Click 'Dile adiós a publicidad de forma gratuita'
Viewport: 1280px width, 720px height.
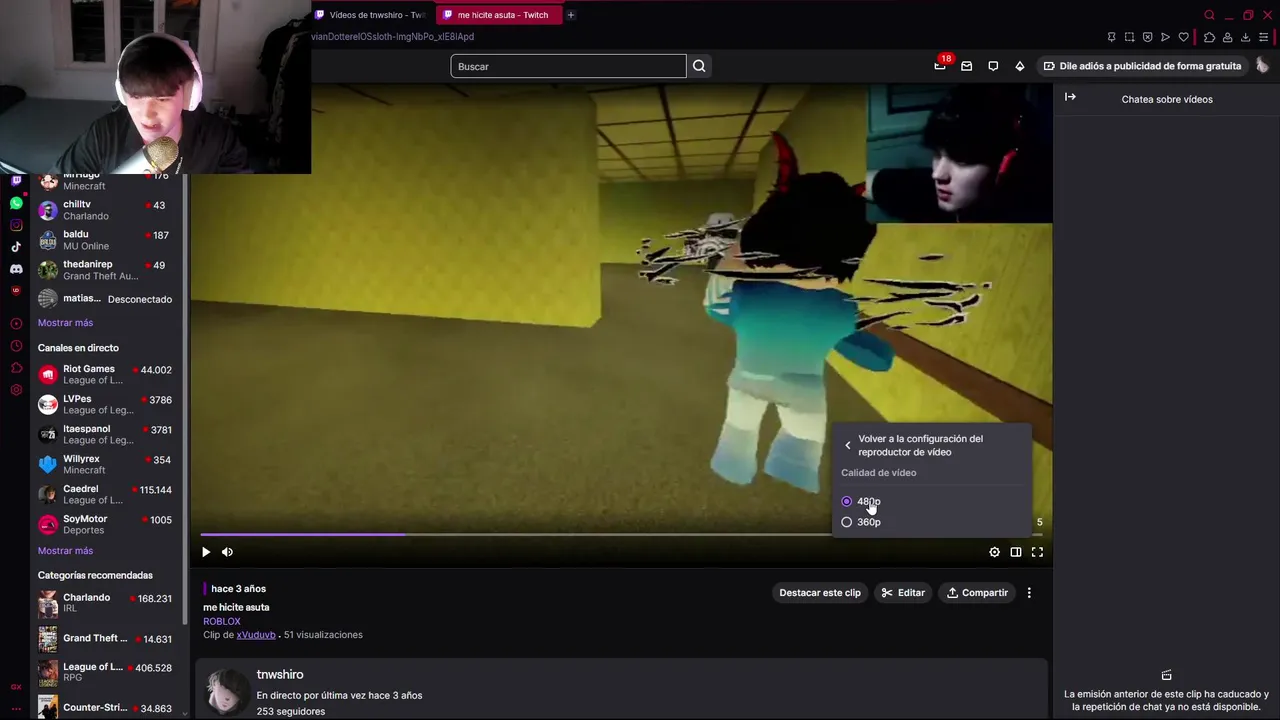[1141, 66]
